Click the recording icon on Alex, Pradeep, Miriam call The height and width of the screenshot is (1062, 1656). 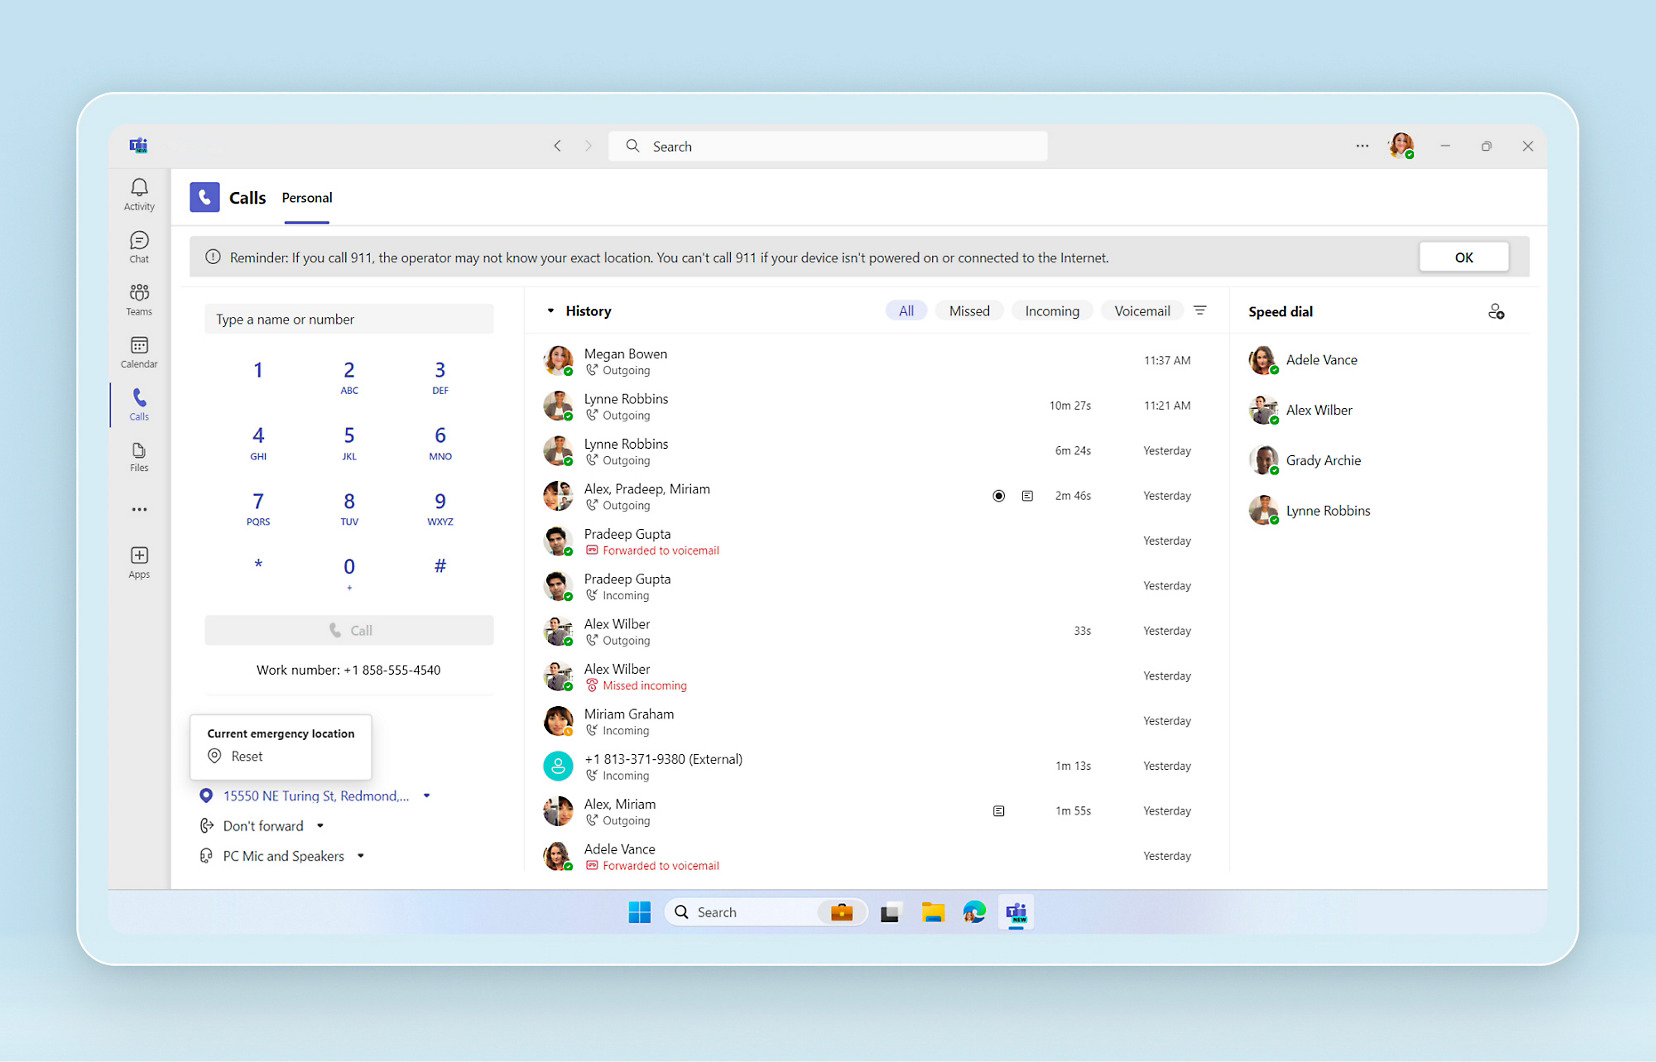click(x=998, y=496)
